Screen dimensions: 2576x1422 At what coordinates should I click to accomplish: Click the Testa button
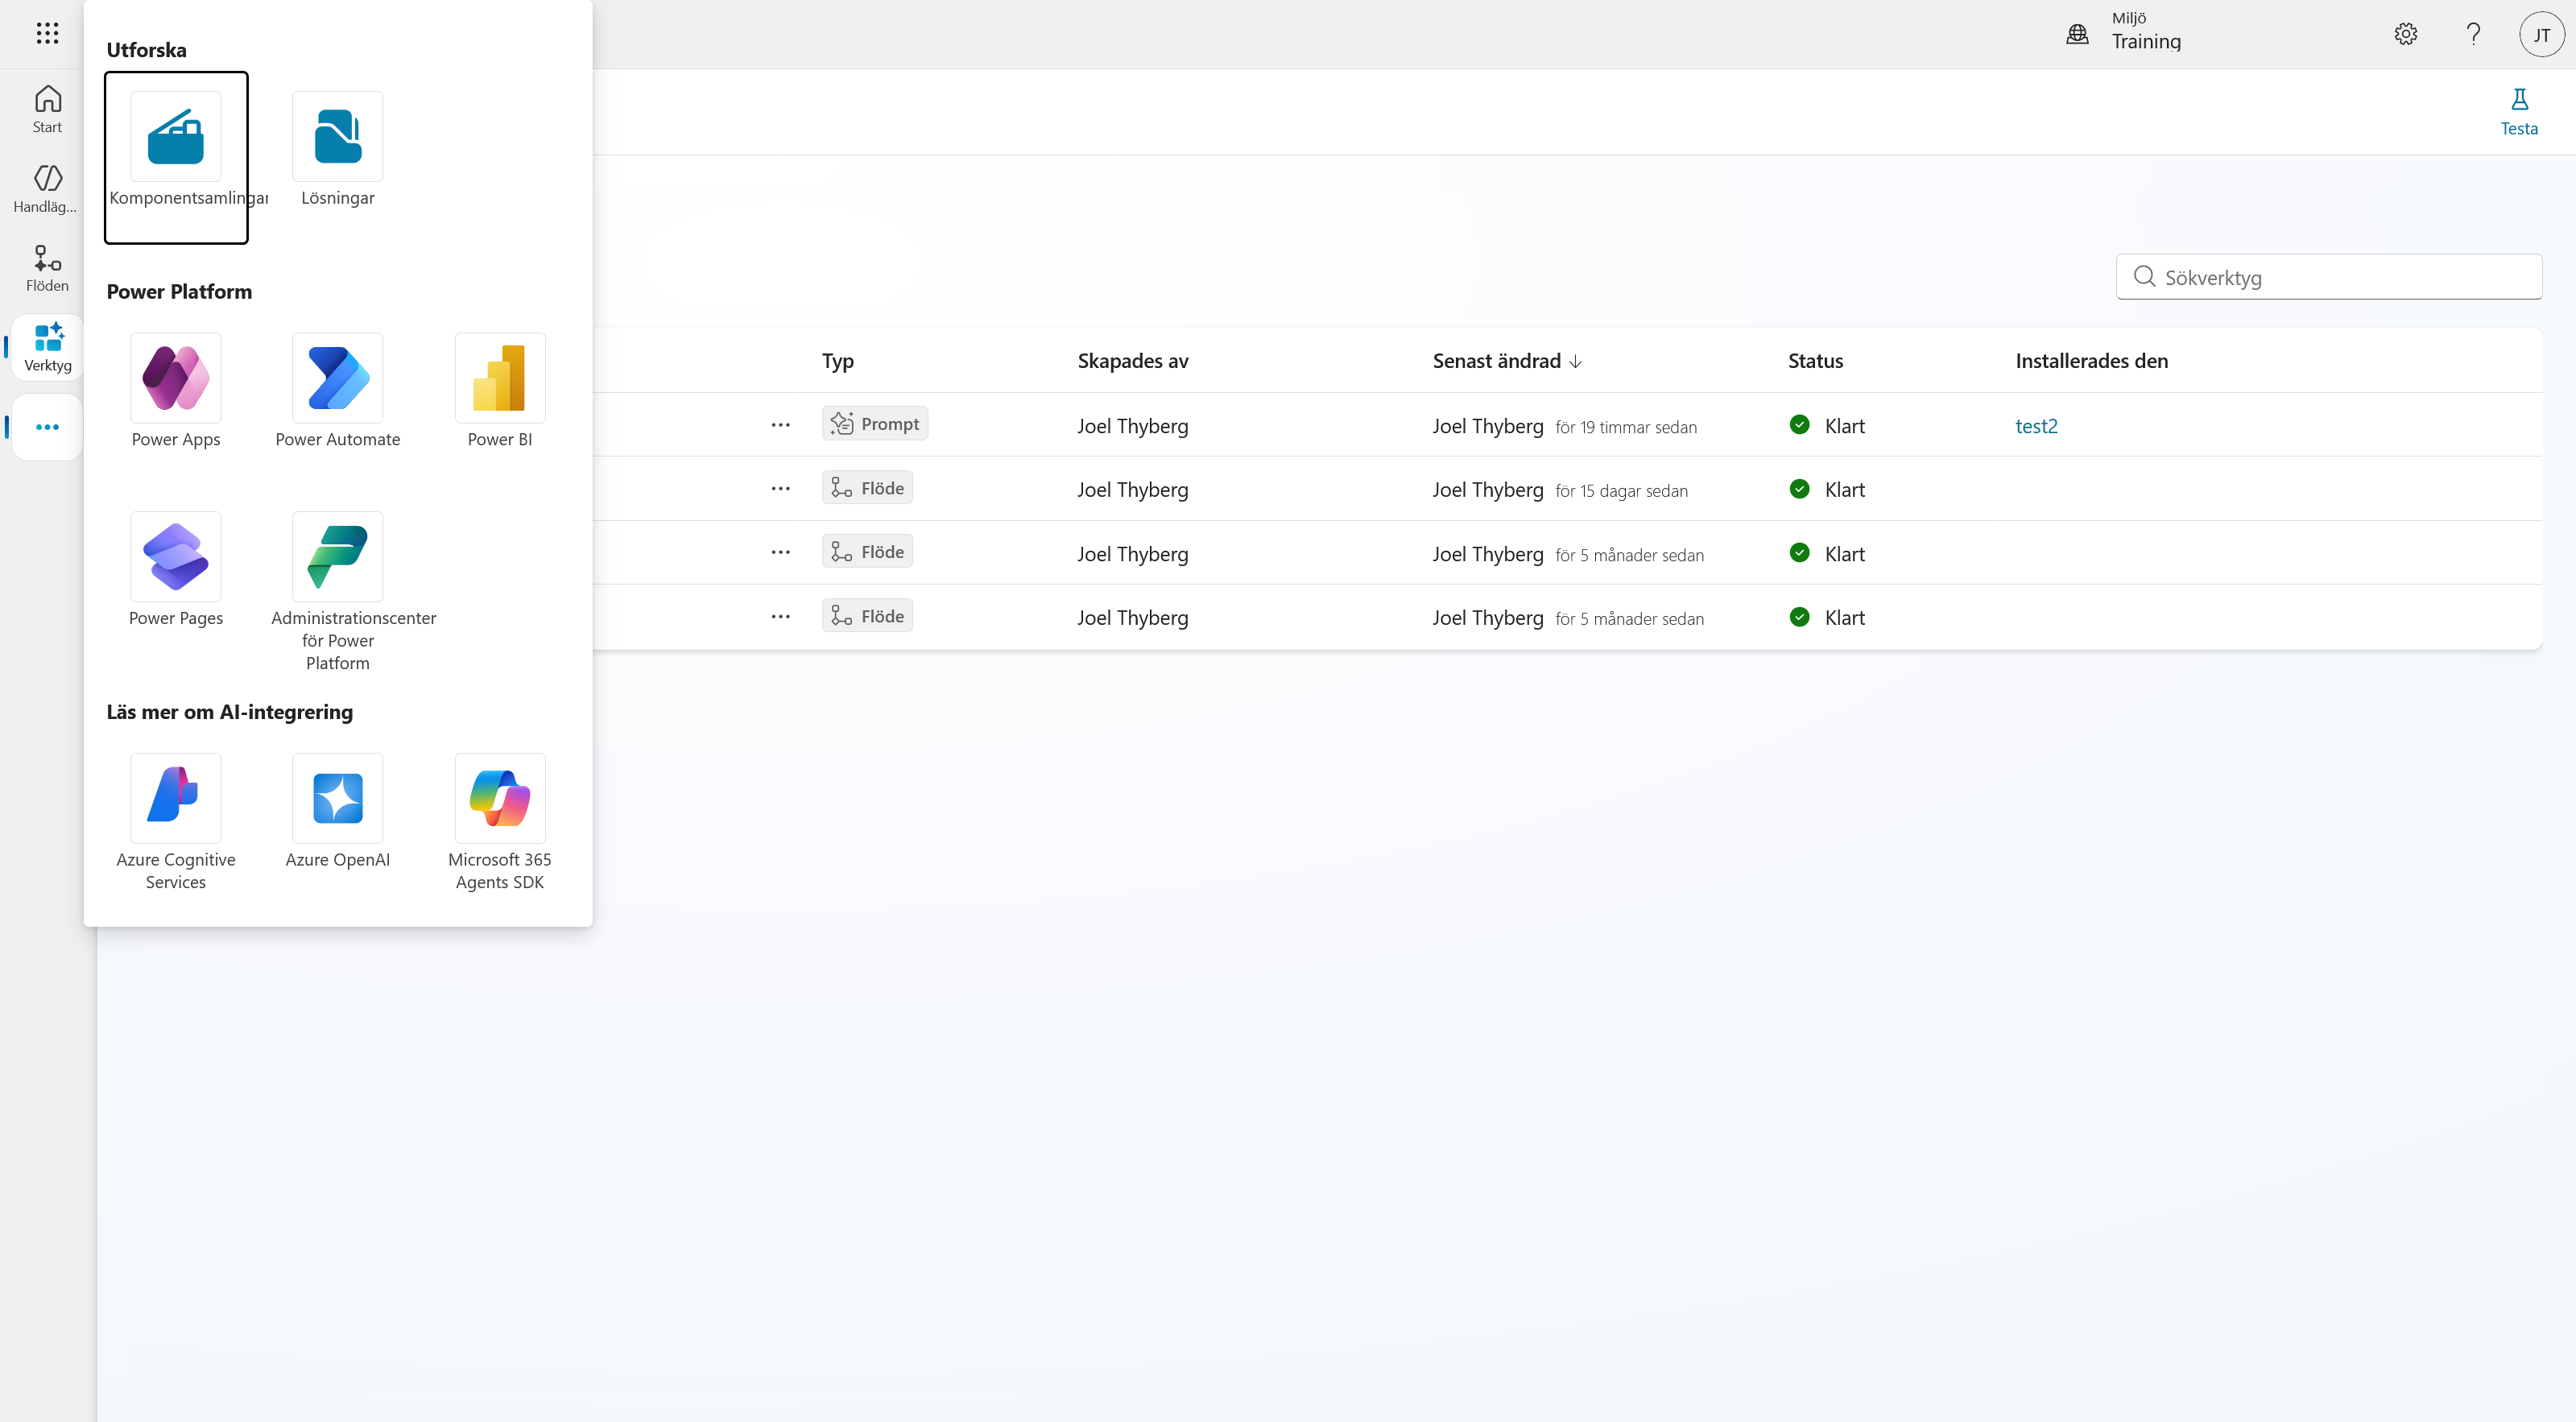coord(2519,112)
